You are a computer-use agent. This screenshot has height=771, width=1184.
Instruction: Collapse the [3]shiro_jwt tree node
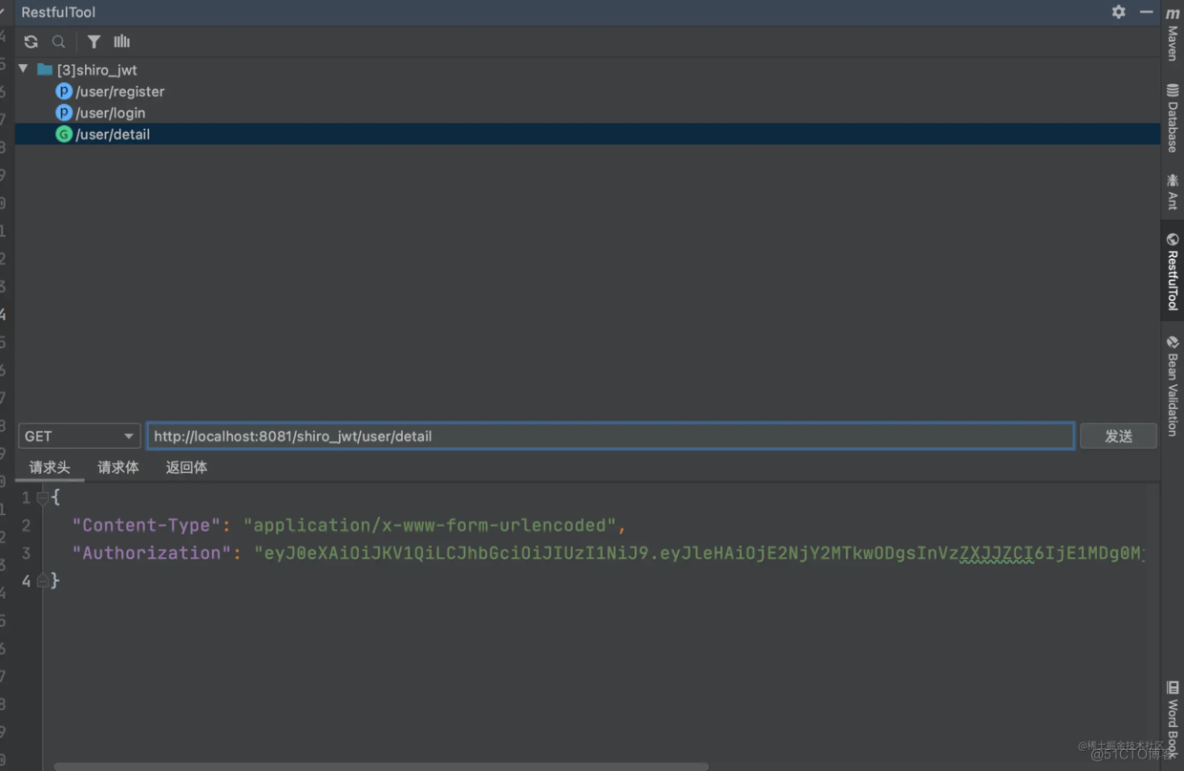[23, 69]
